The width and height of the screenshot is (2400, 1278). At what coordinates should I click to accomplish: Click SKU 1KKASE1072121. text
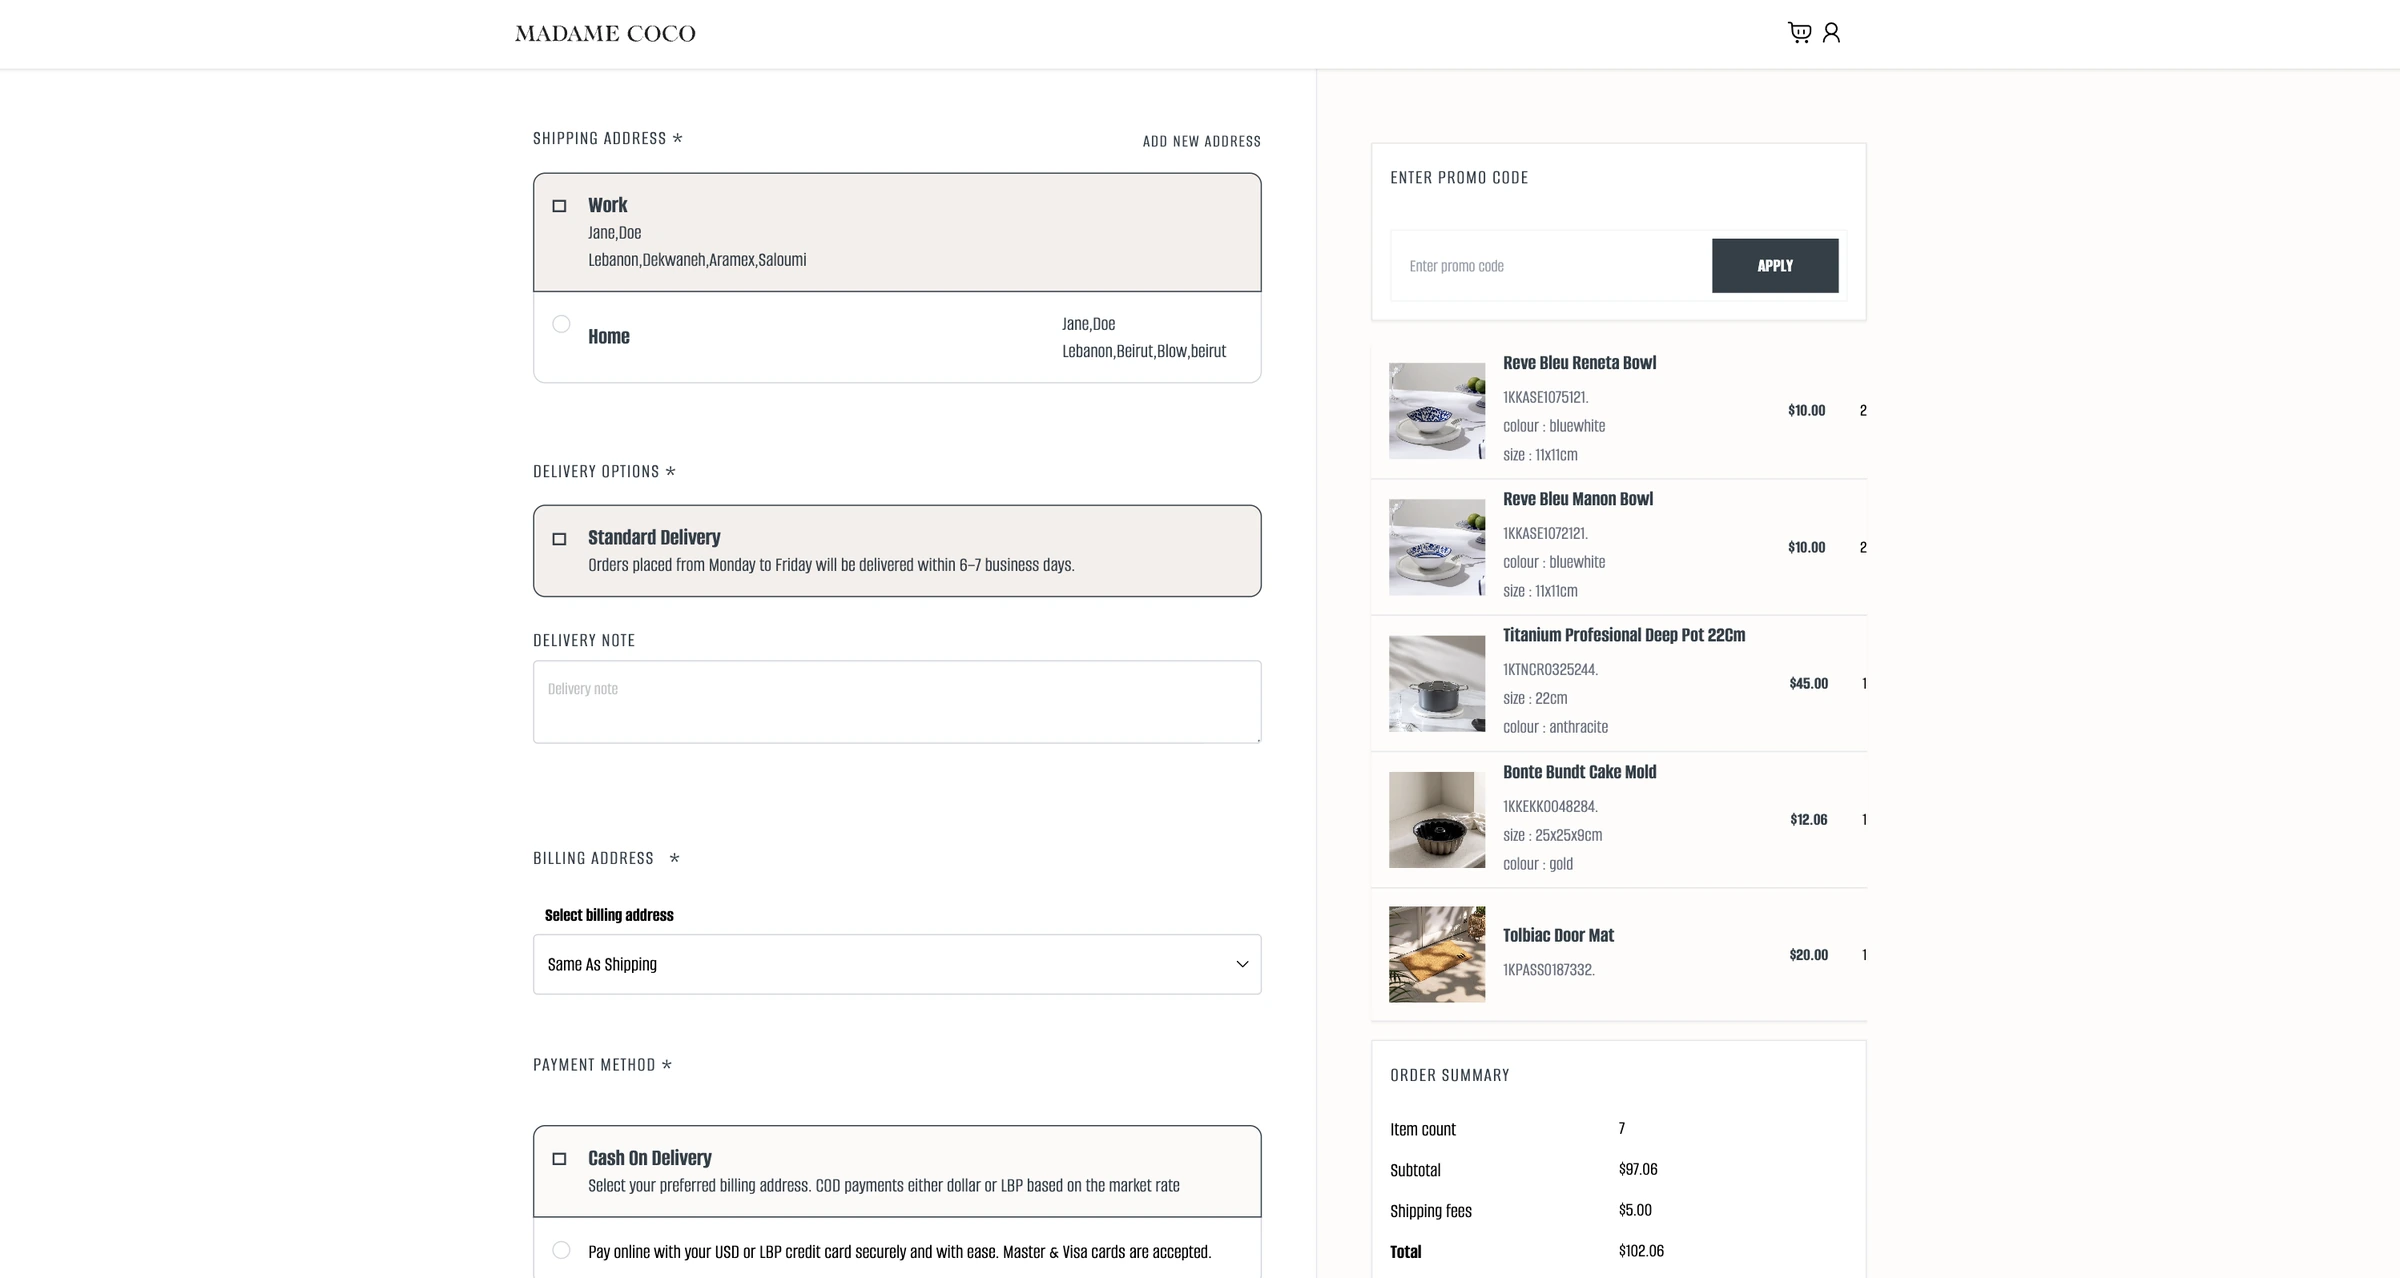(1545, 534)
